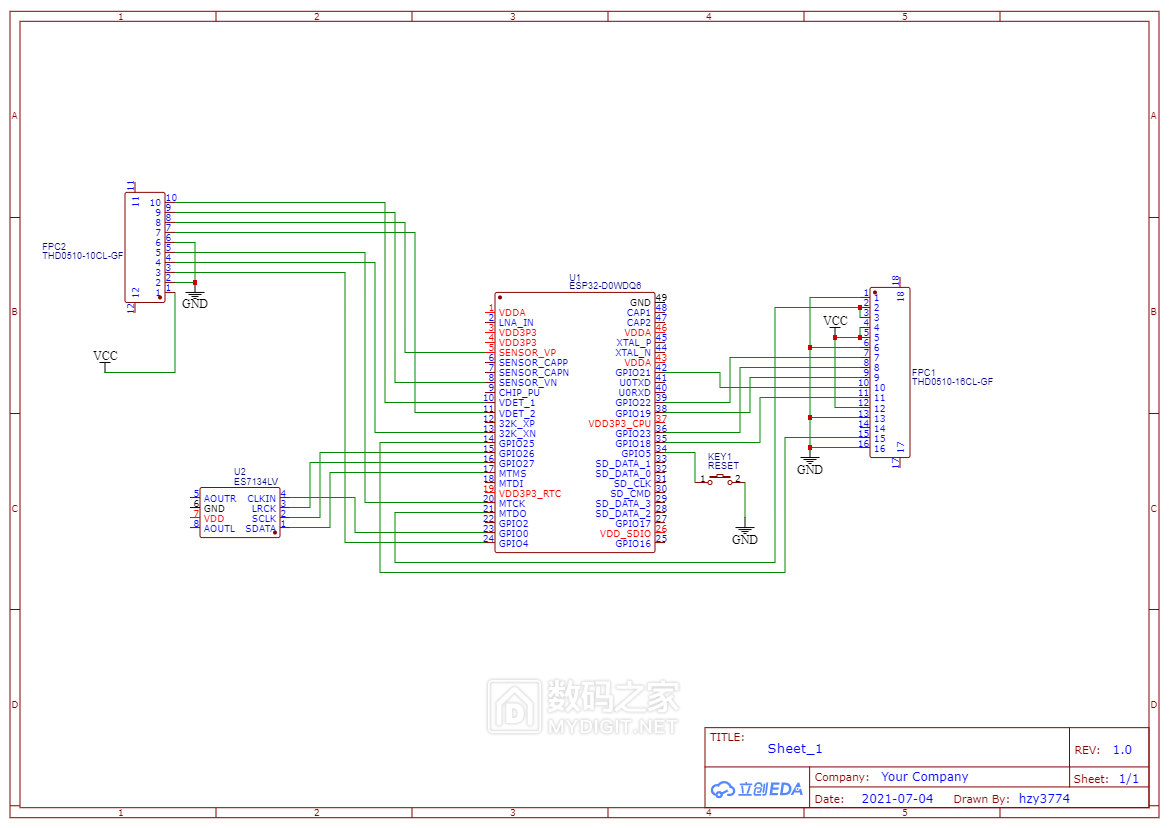Select the GPIO22 pin label
Viewport: 1169px width, 828px height.
(633, 402)
